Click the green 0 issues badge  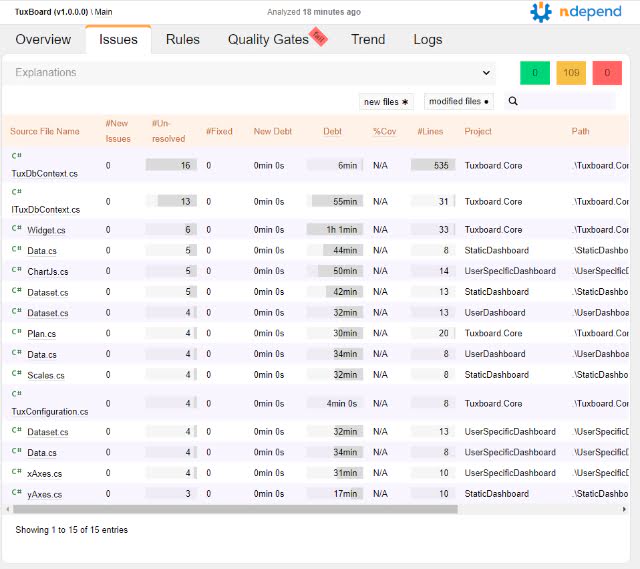tap(535, 73)
